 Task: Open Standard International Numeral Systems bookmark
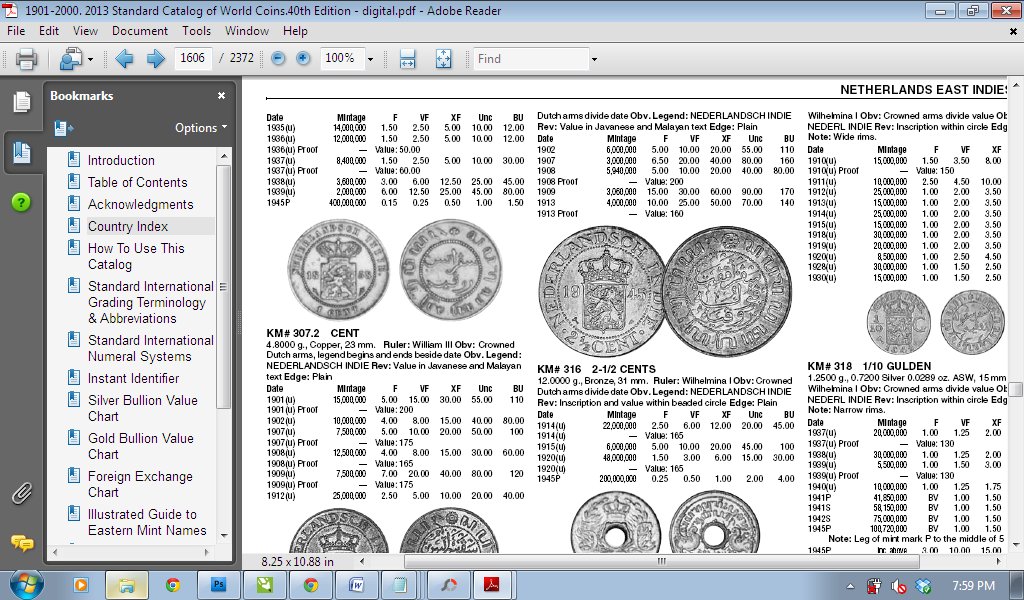tap(150, 348)
